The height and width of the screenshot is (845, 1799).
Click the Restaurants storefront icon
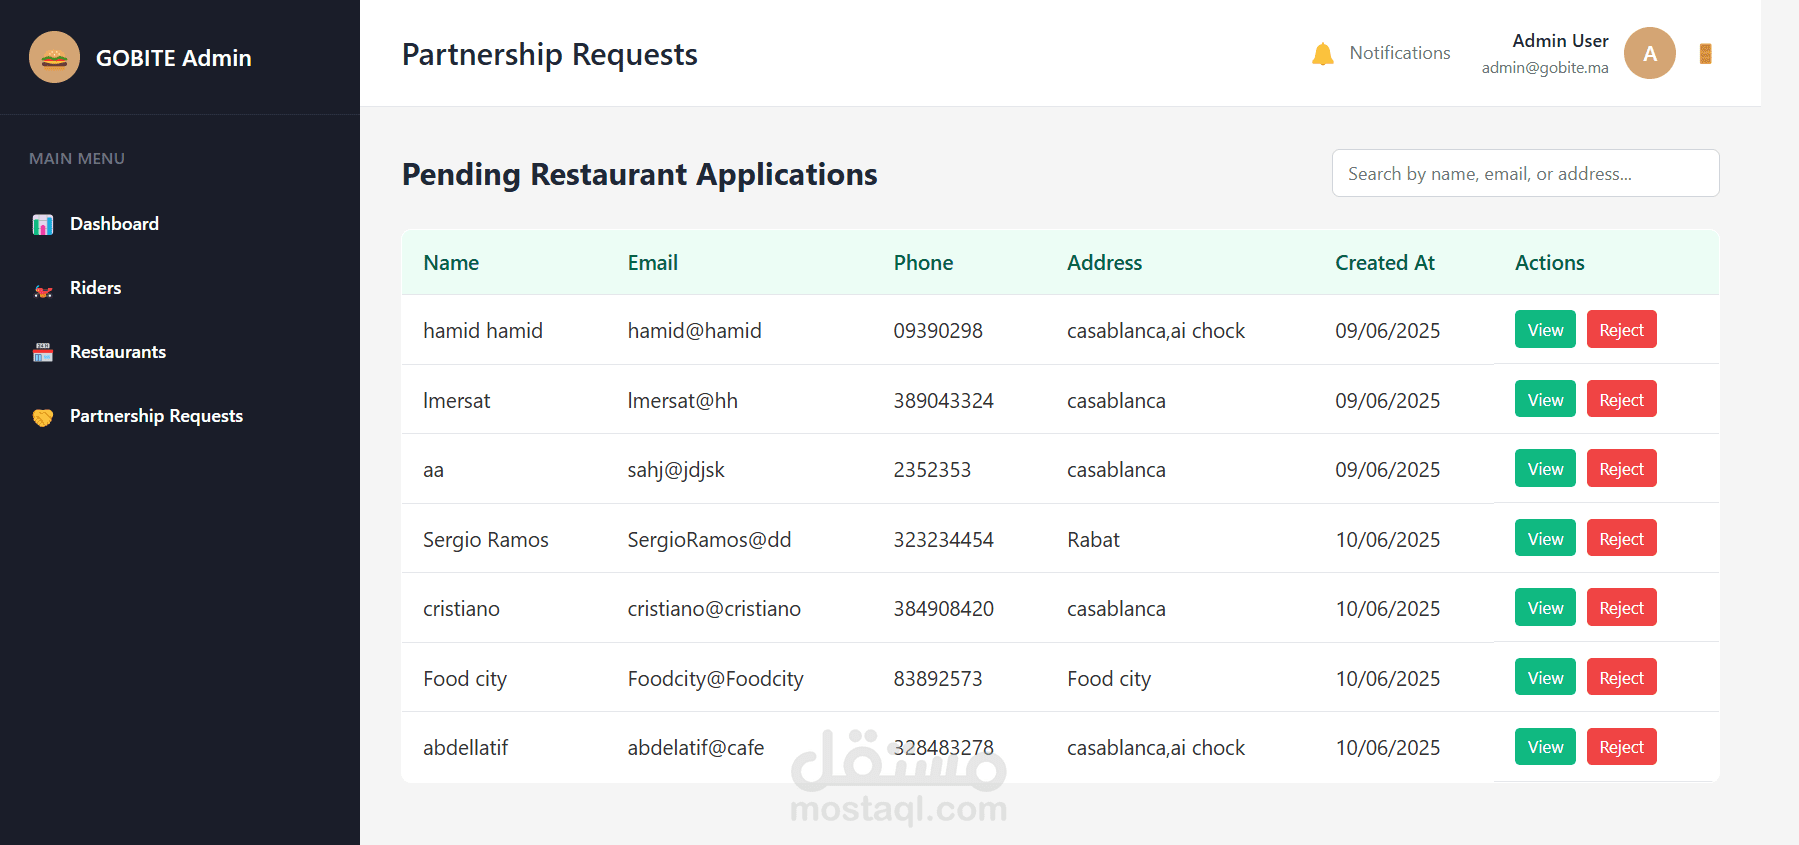[x=43, y=353]
